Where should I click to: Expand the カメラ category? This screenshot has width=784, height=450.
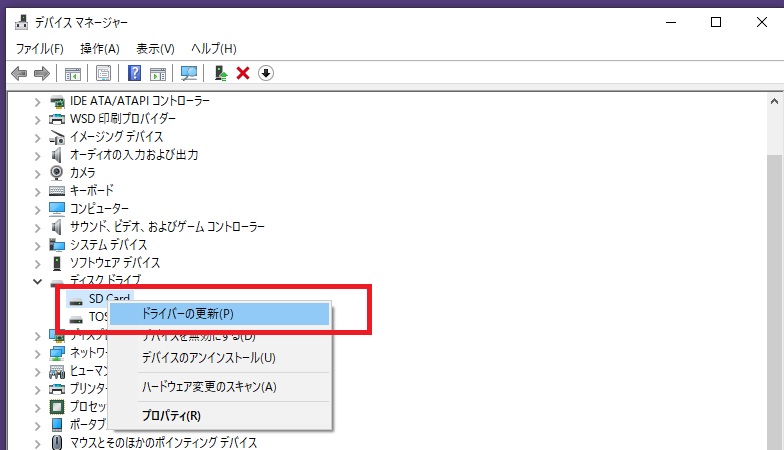click(38, 173)
